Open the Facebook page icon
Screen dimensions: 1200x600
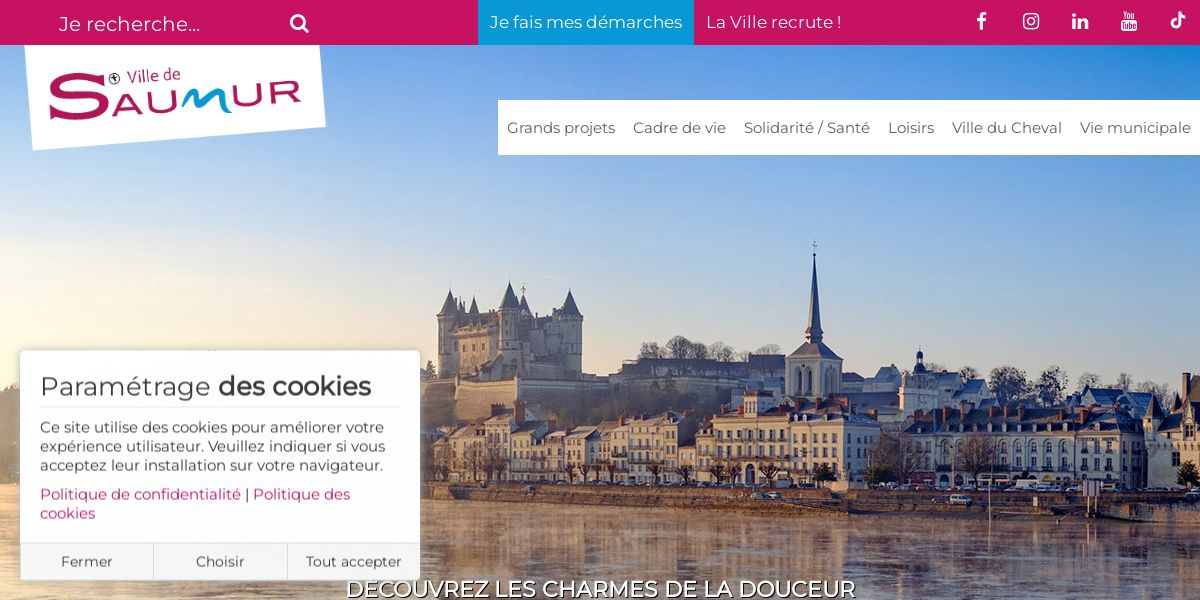[x=981, y=21]
